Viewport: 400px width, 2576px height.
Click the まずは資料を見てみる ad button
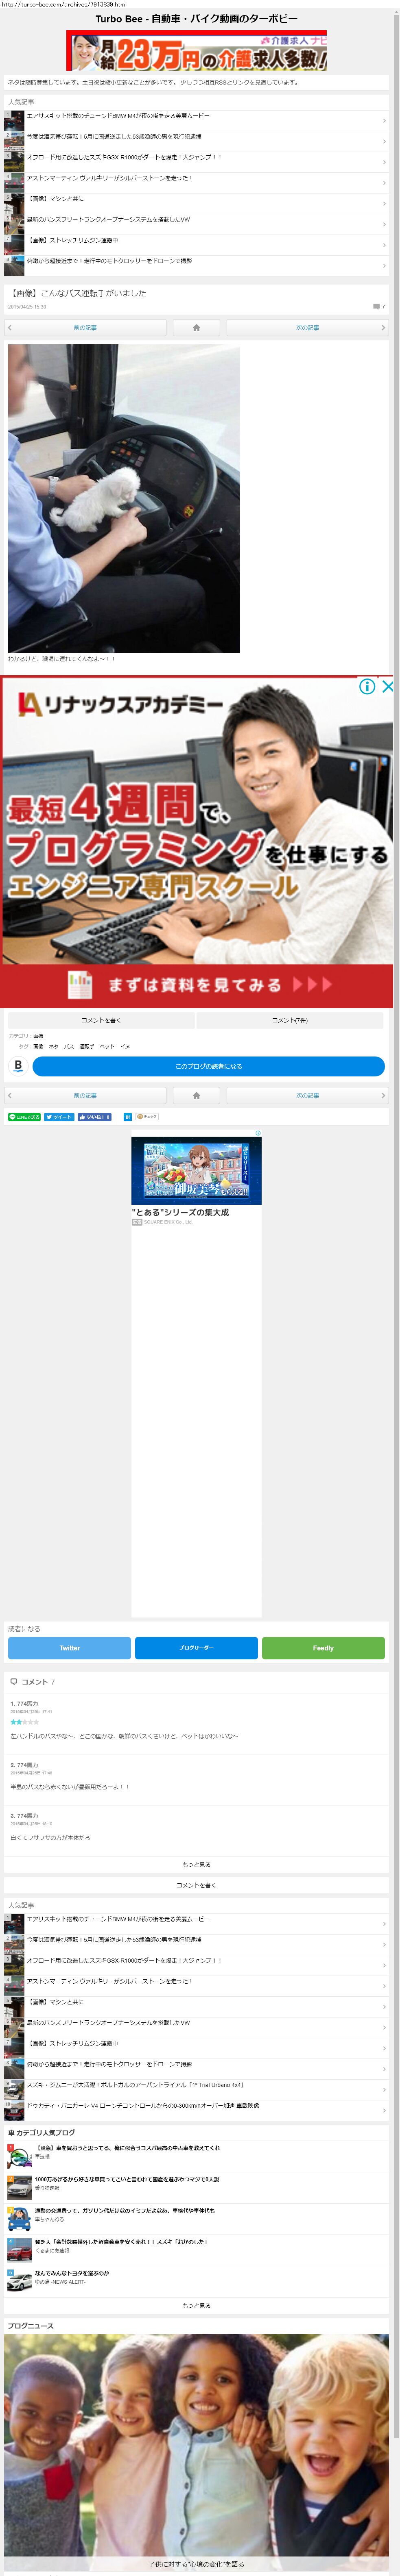[x=197, y=985]
